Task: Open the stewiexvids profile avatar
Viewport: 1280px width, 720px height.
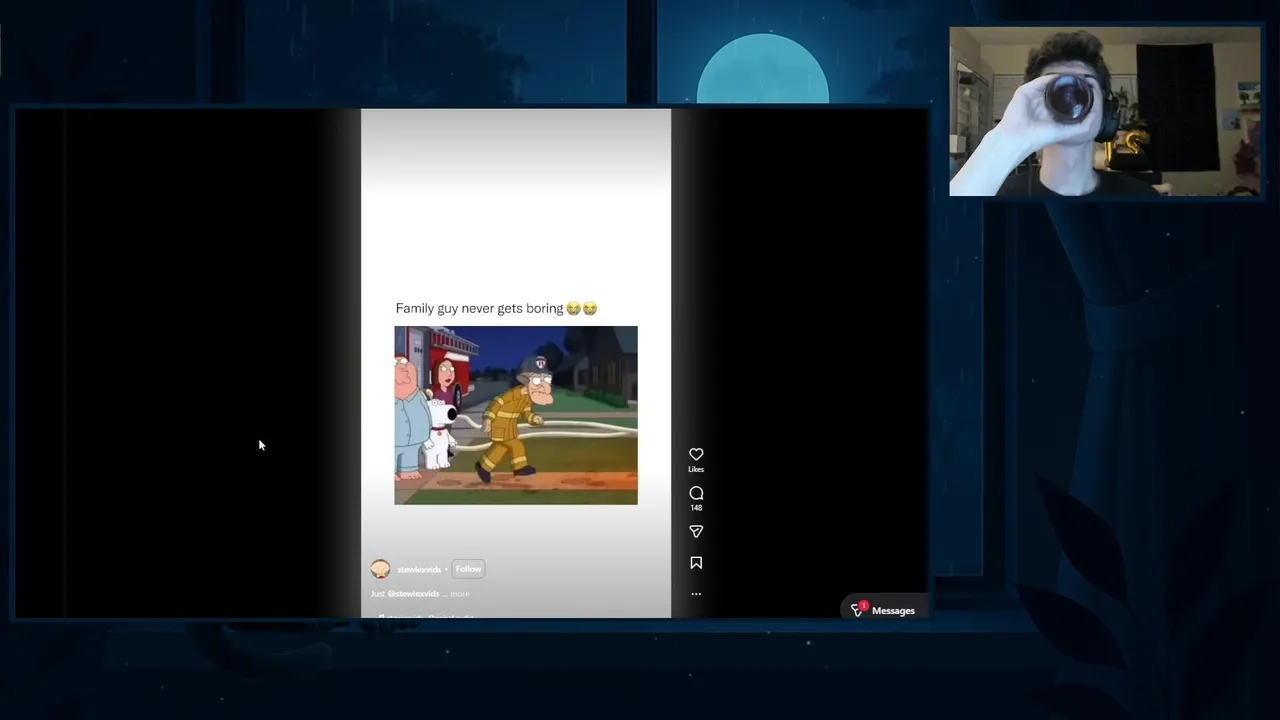Action: tap(380, 569)
